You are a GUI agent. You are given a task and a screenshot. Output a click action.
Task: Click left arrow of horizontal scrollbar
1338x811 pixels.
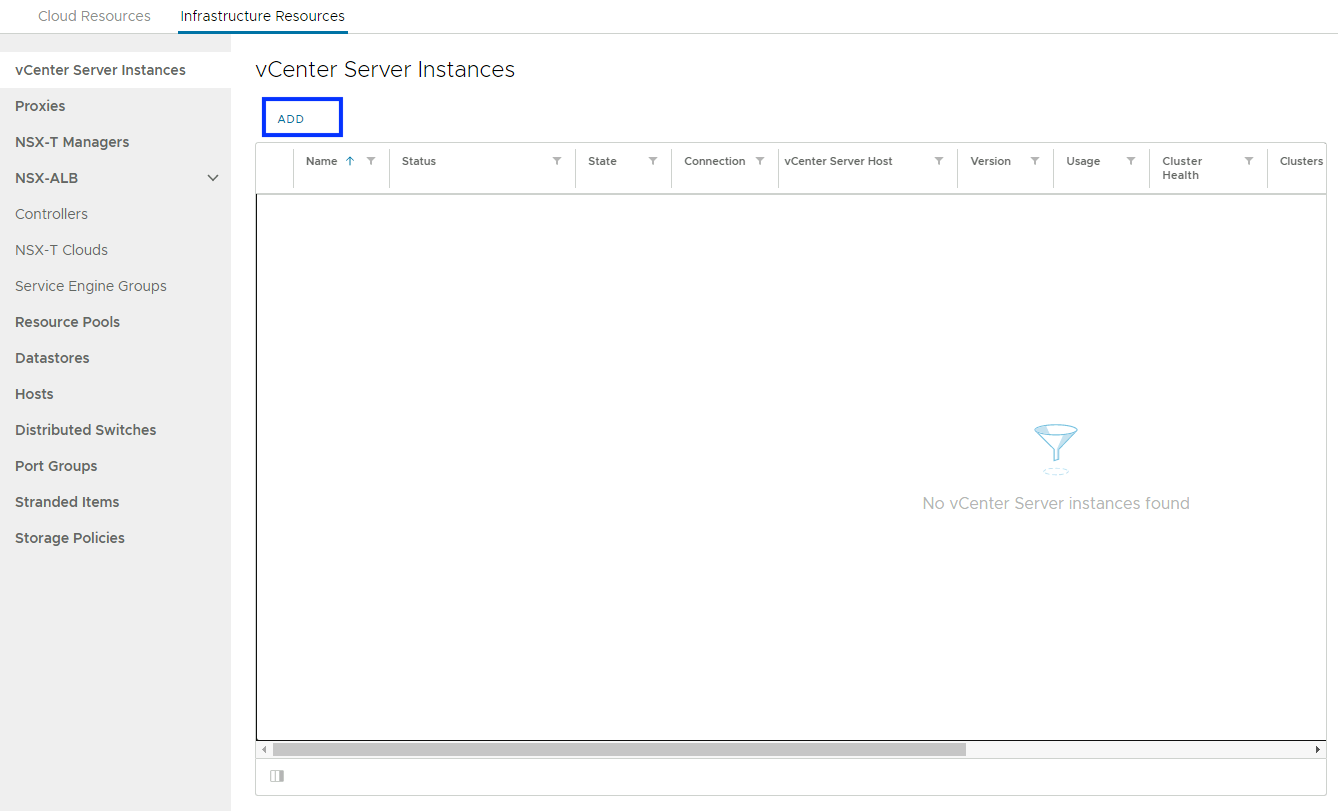(264, 749)
